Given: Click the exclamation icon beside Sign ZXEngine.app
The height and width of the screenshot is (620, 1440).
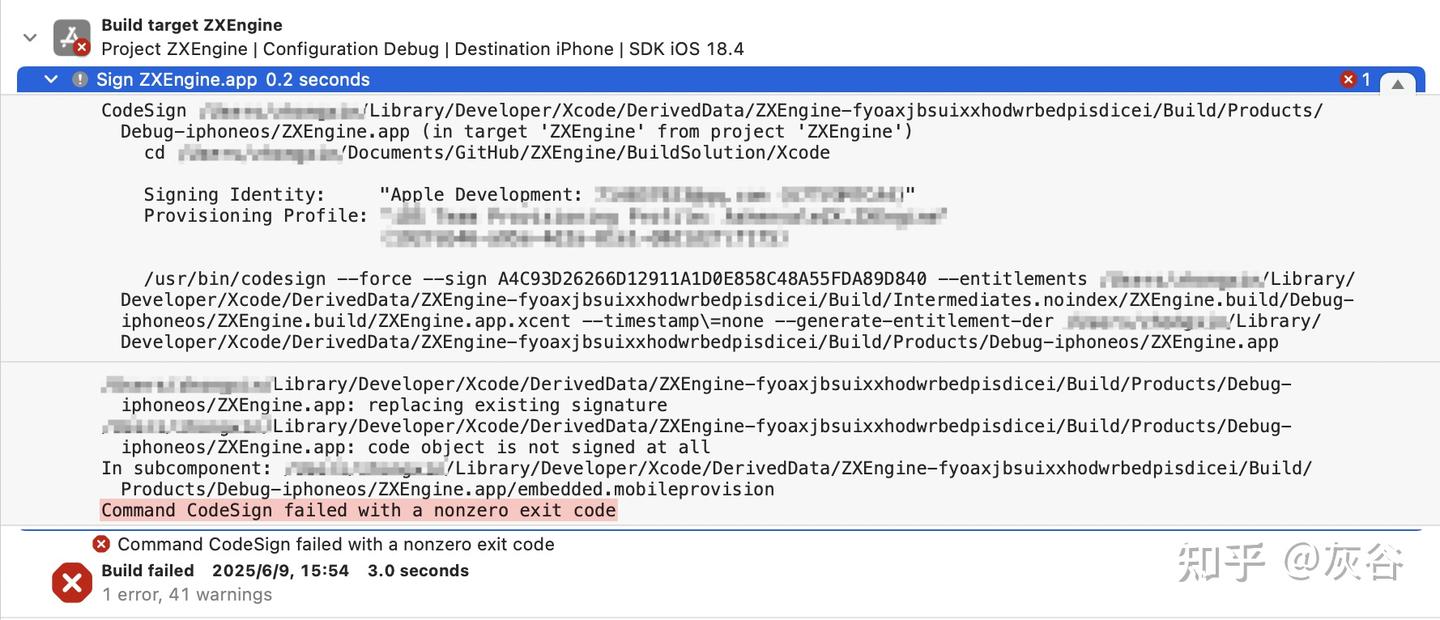Looking at the screenshot, I should pos(80,80).
